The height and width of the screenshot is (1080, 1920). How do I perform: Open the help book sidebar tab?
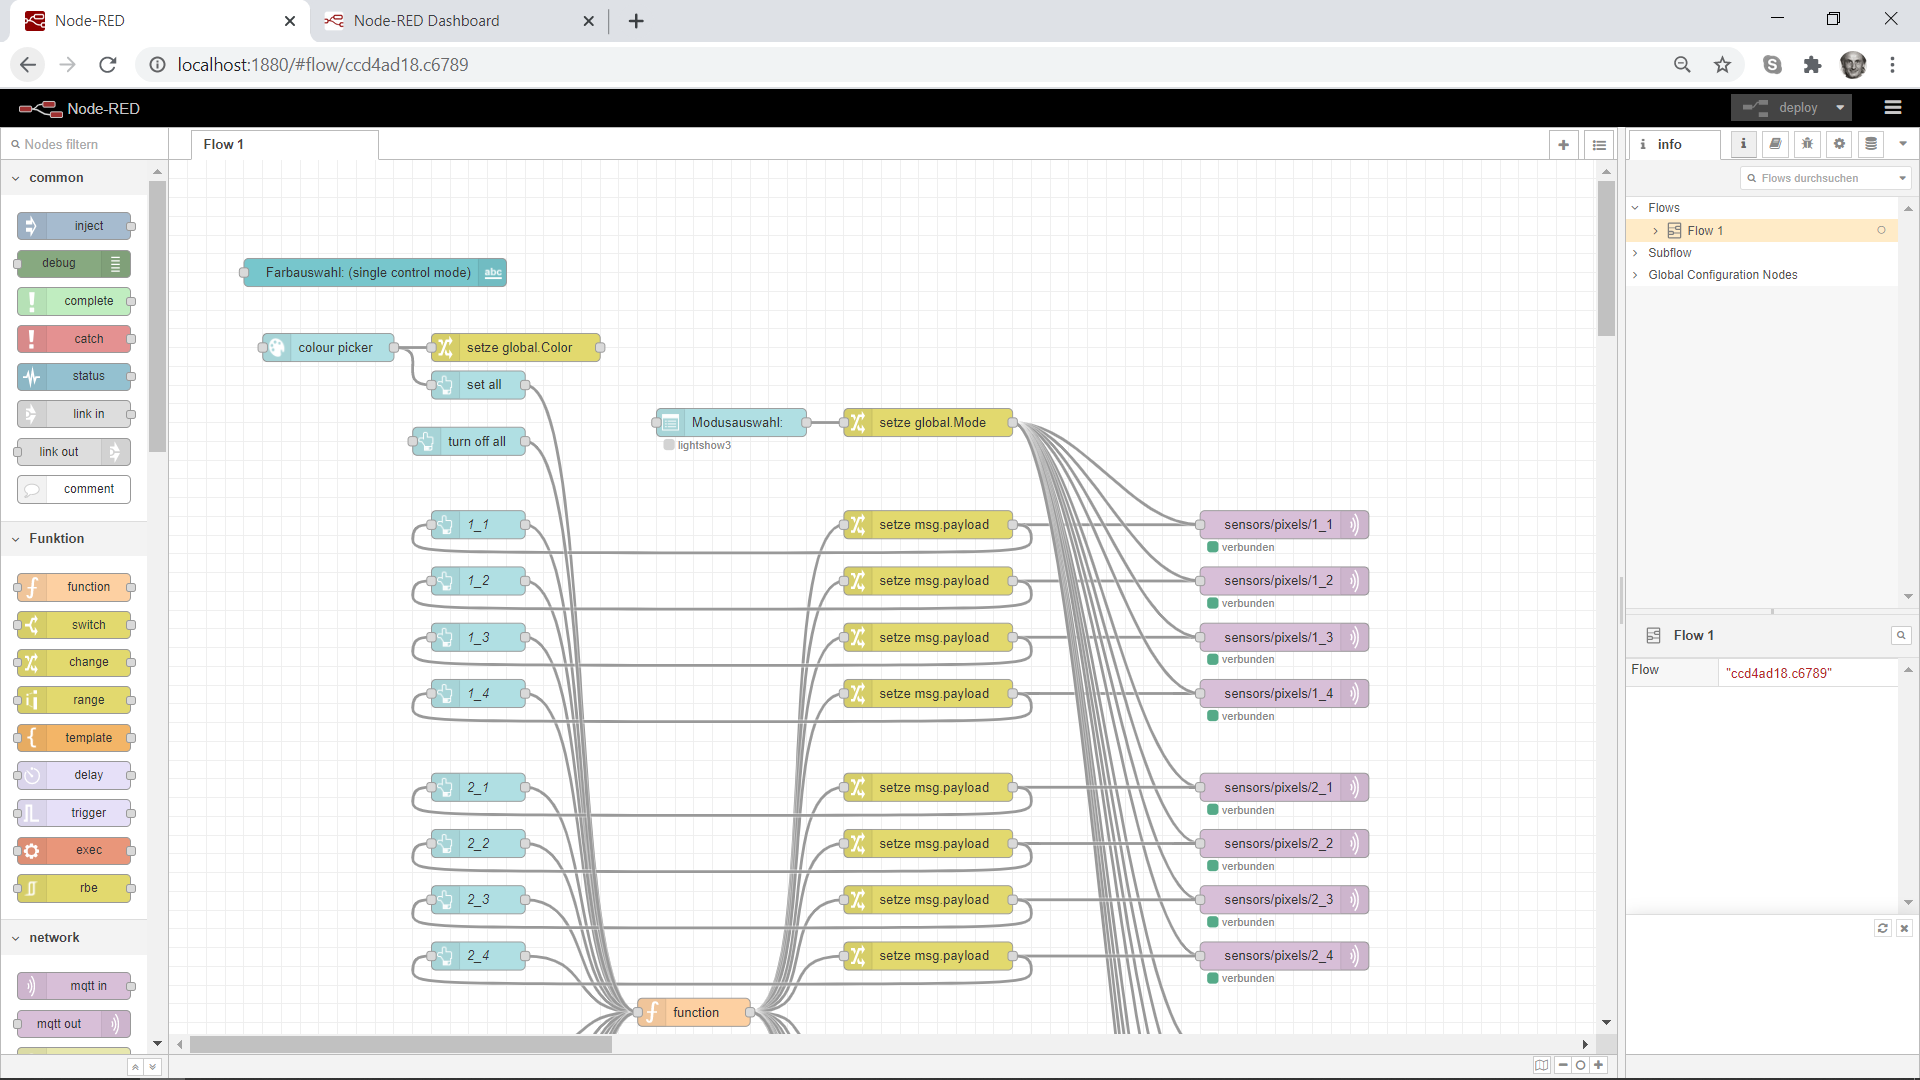coord(1775,144)
